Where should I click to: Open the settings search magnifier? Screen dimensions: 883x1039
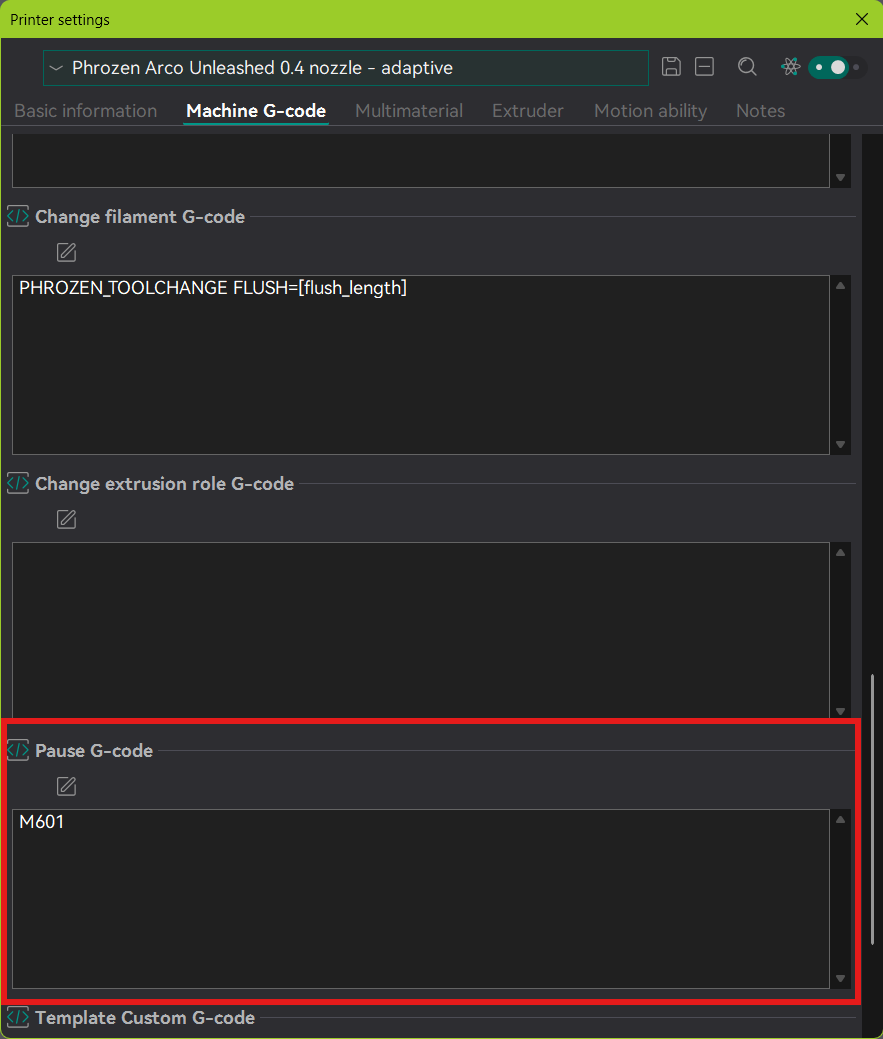[x=747, y=67]
